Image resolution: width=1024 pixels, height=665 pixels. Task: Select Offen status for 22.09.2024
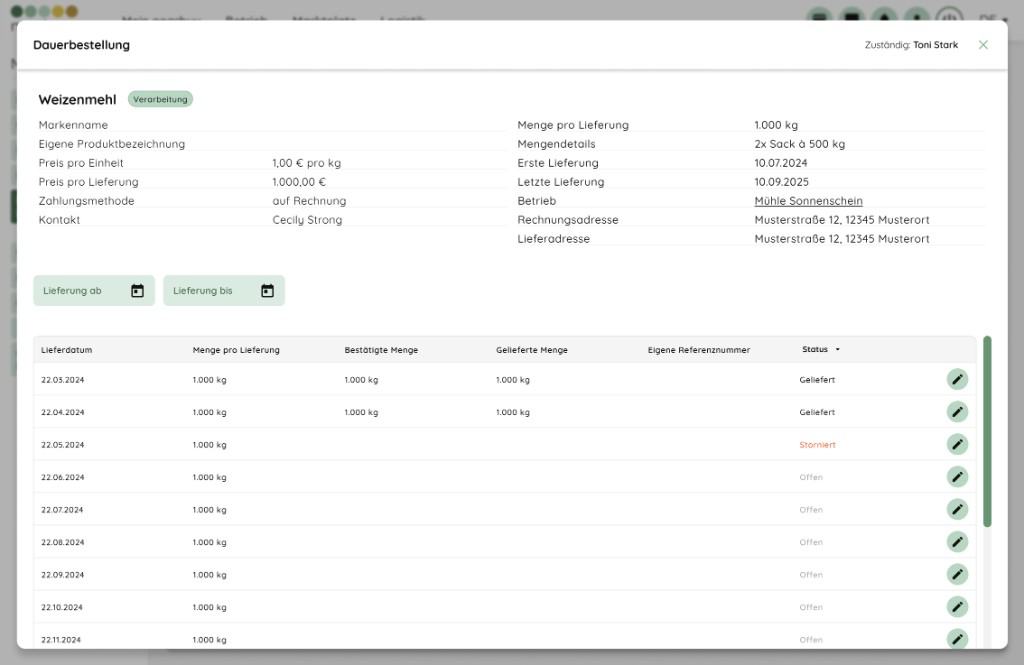tap(810, 575)
